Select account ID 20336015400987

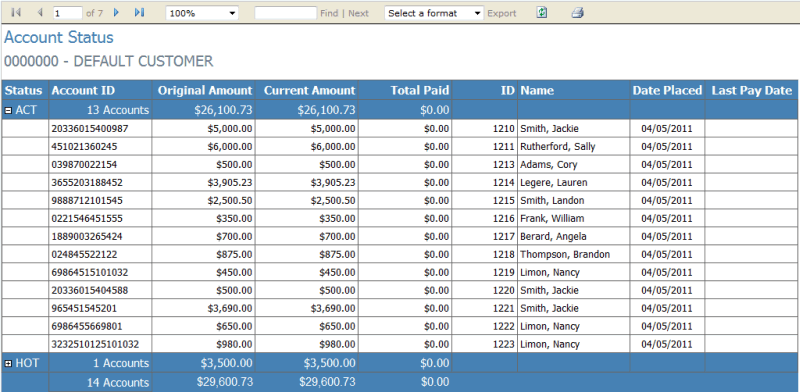[90, 129]
